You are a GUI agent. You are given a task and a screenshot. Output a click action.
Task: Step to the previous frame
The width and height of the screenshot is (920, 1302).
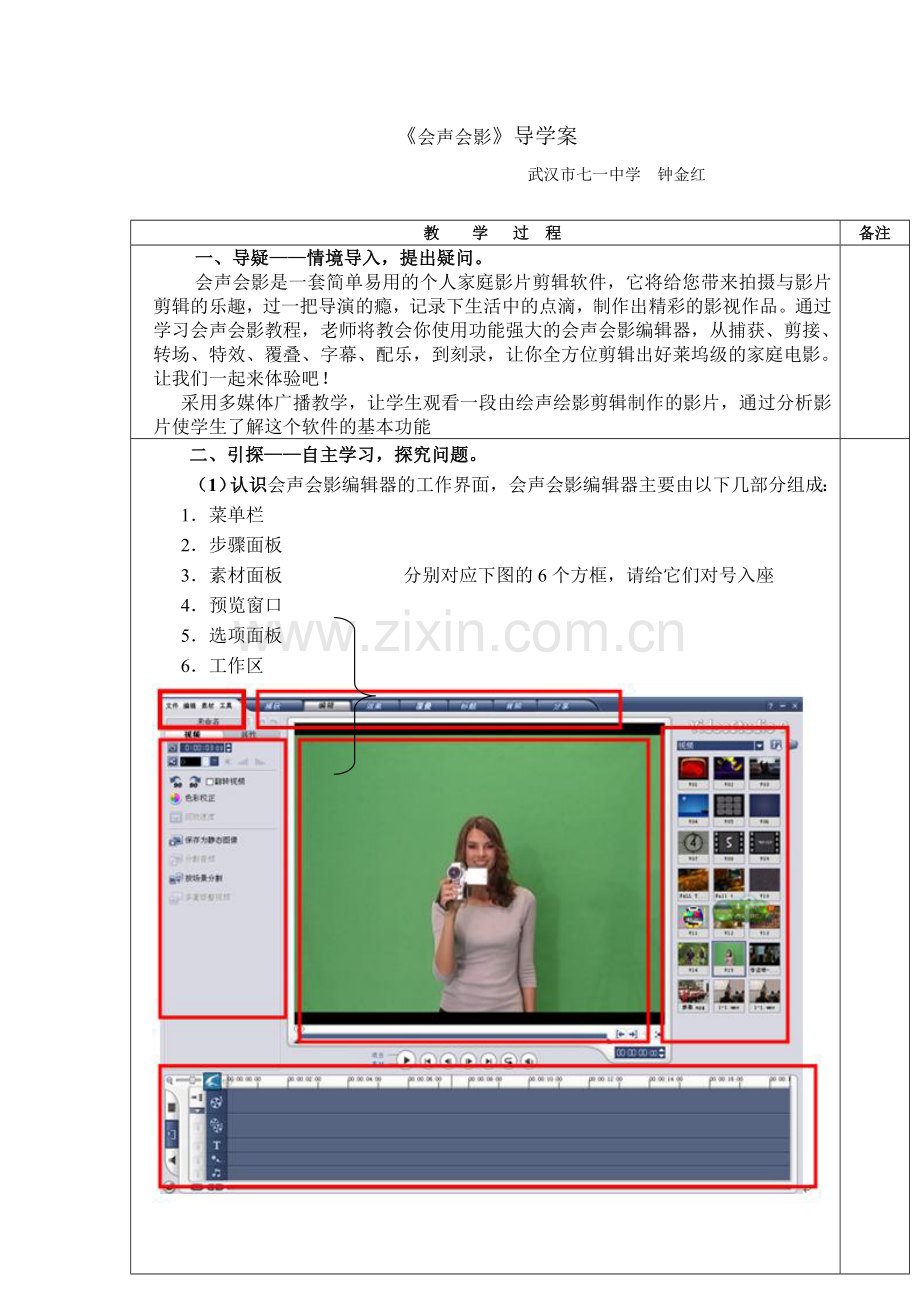pos(448,1059)
